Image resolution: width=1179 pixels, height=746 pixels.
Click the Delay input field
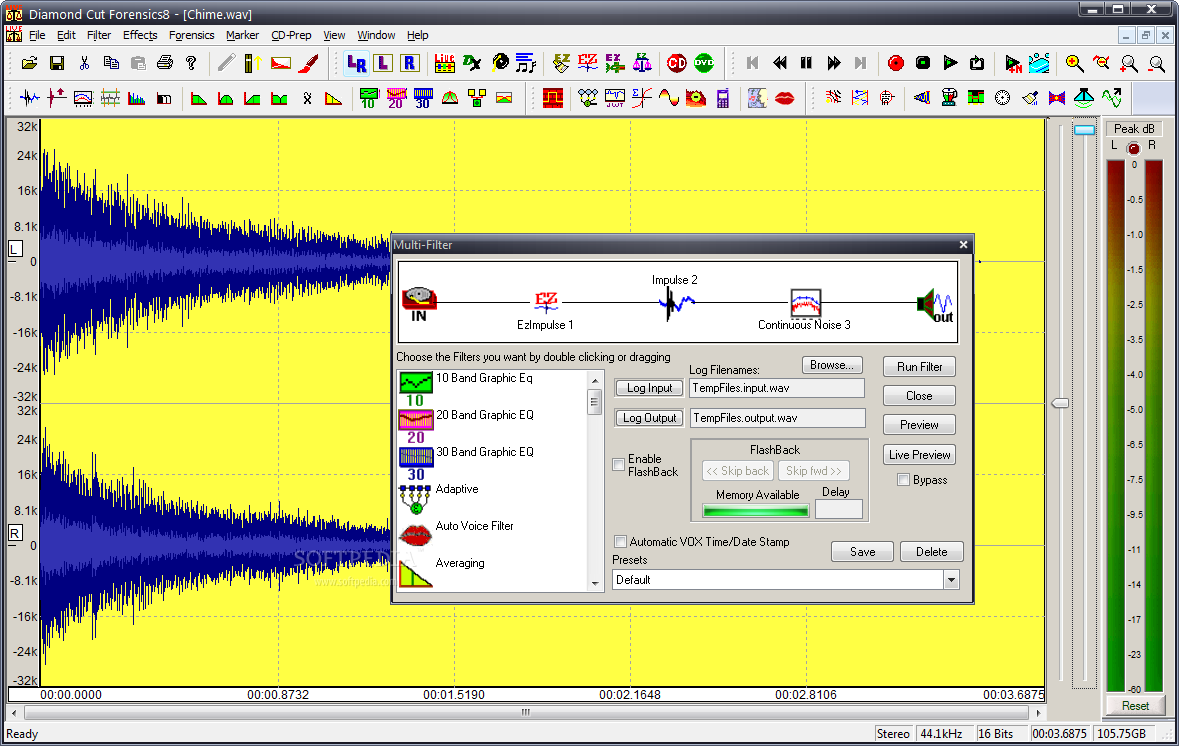pos(838,509)
